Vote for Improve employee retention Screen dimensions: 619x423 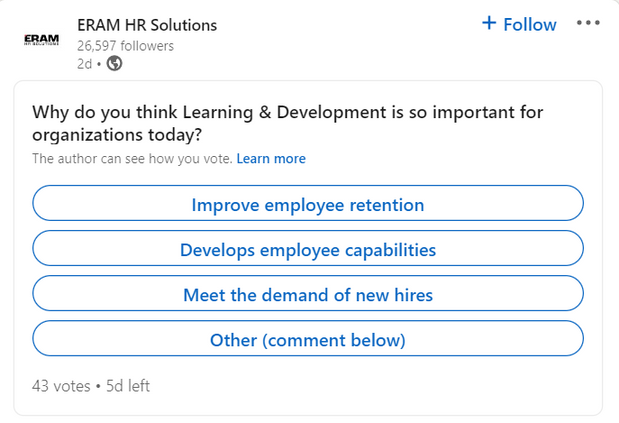click(x=308, y=203)
